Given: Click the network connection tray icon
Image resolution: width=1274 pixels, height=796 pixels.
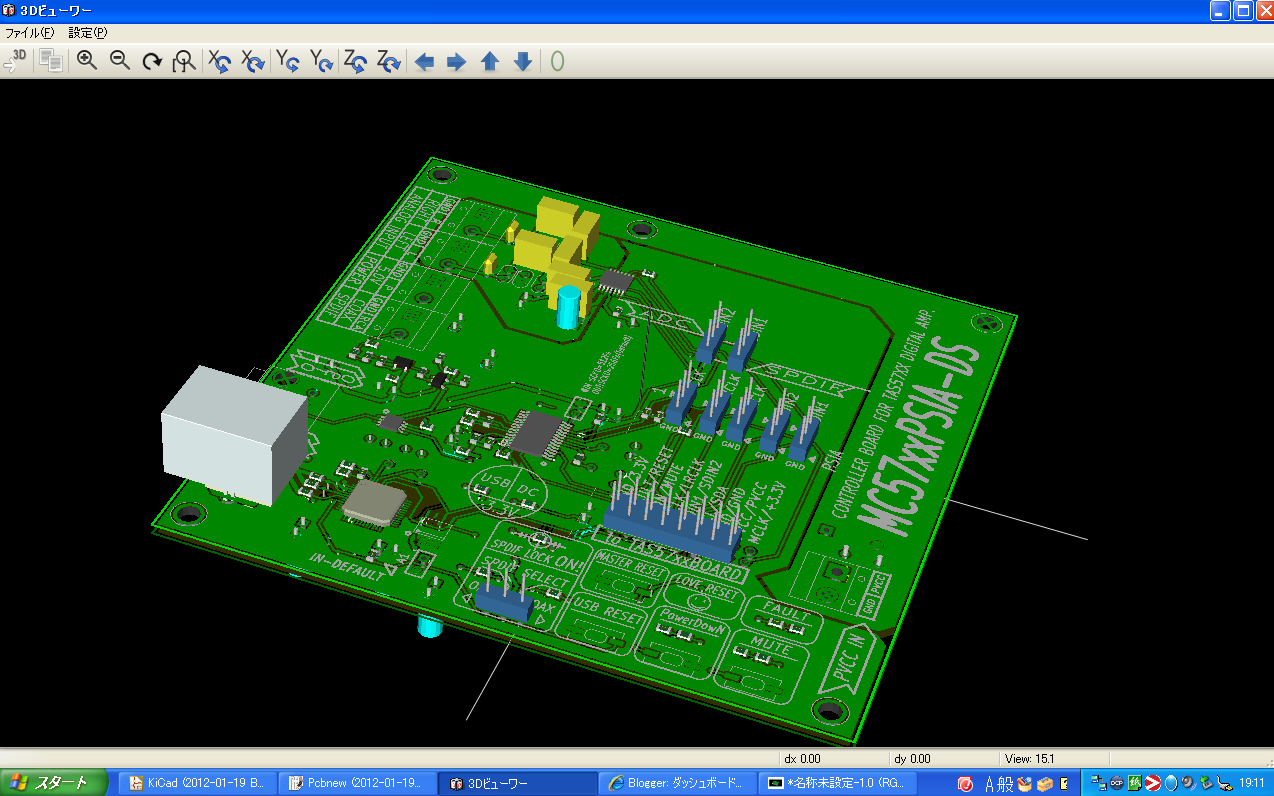Looking at the screenshot, I should click(x=1097, y=783).
